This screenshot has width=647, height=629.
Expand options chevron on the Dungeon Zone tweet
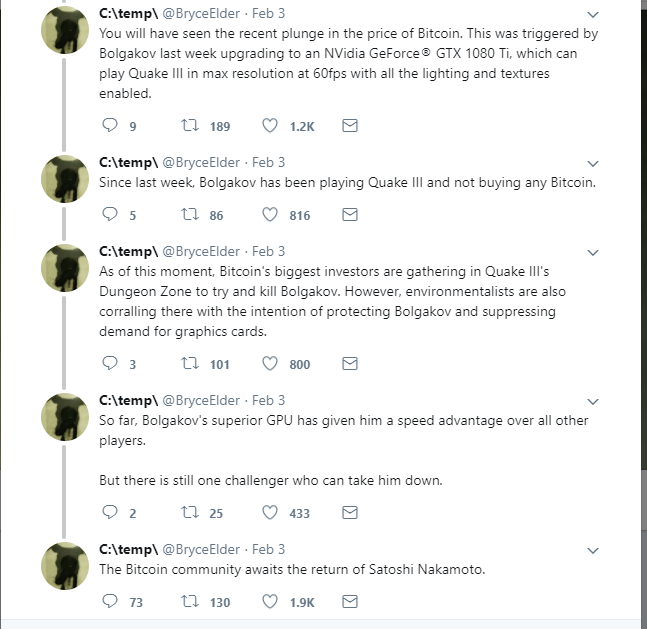point(592,253)
